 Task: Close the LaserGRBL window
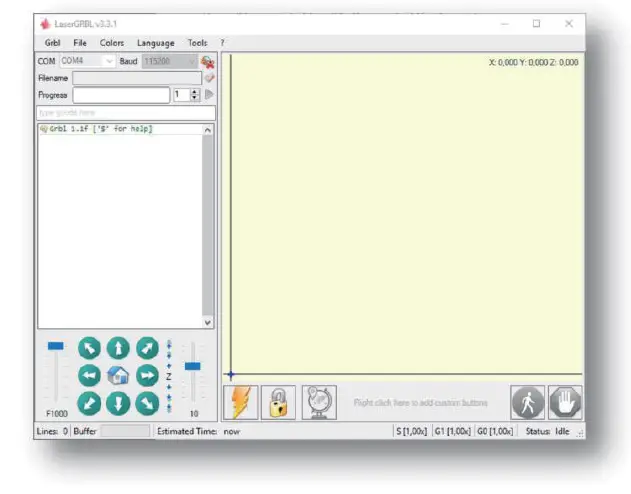[x=569, y=24]
